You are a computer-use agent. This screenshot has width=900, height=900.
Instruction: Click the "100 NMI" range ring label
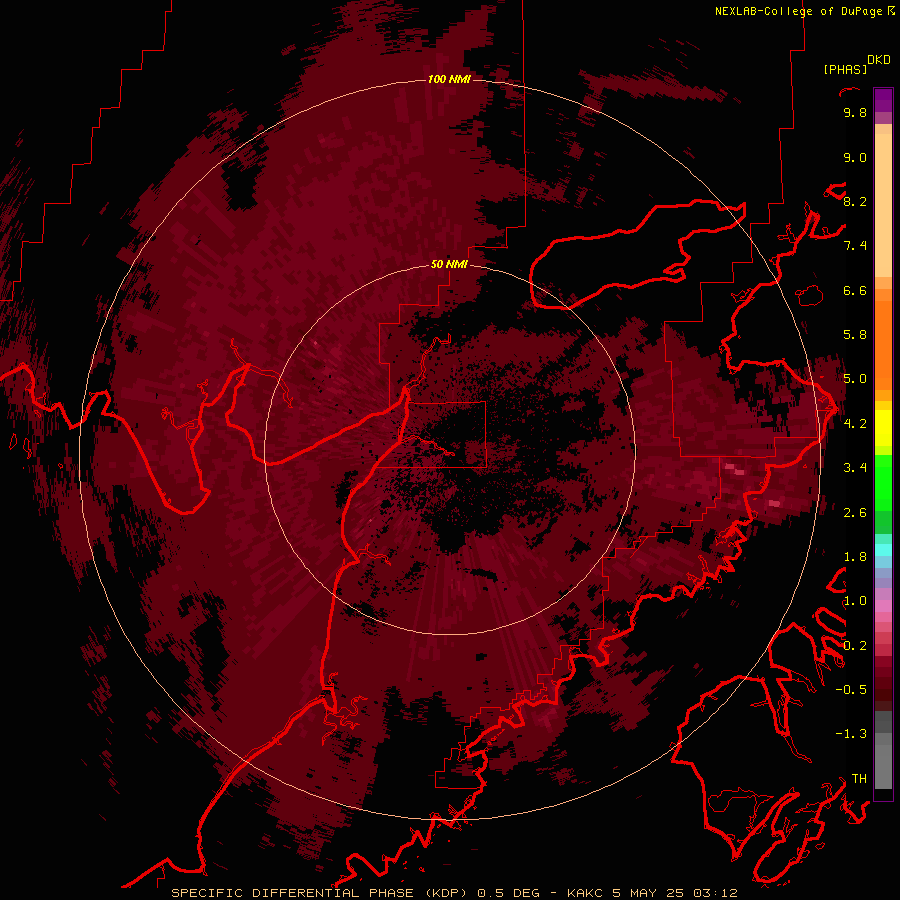tap(449, 79)
